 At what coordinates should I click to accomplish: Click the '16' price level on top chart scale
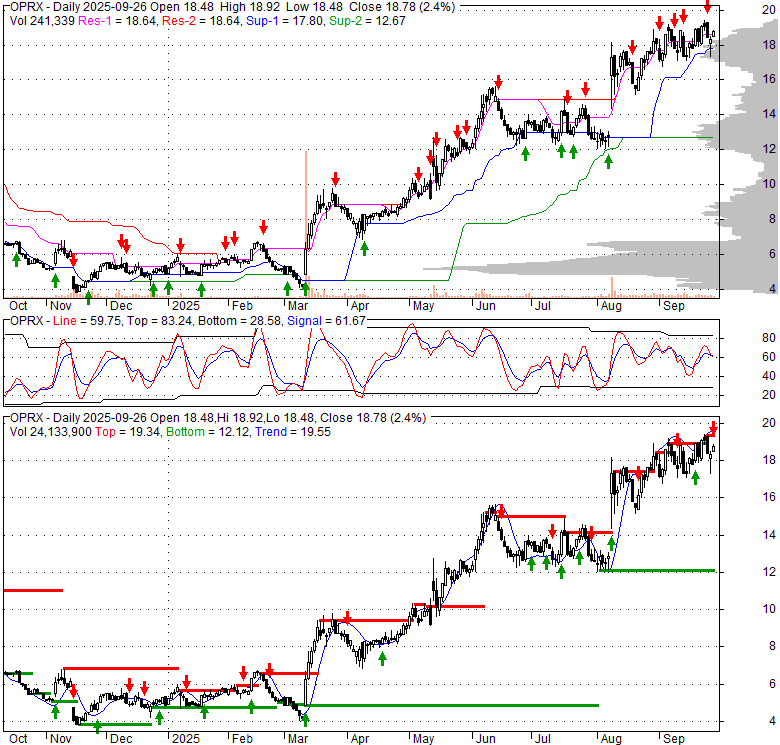click(769, 79)
